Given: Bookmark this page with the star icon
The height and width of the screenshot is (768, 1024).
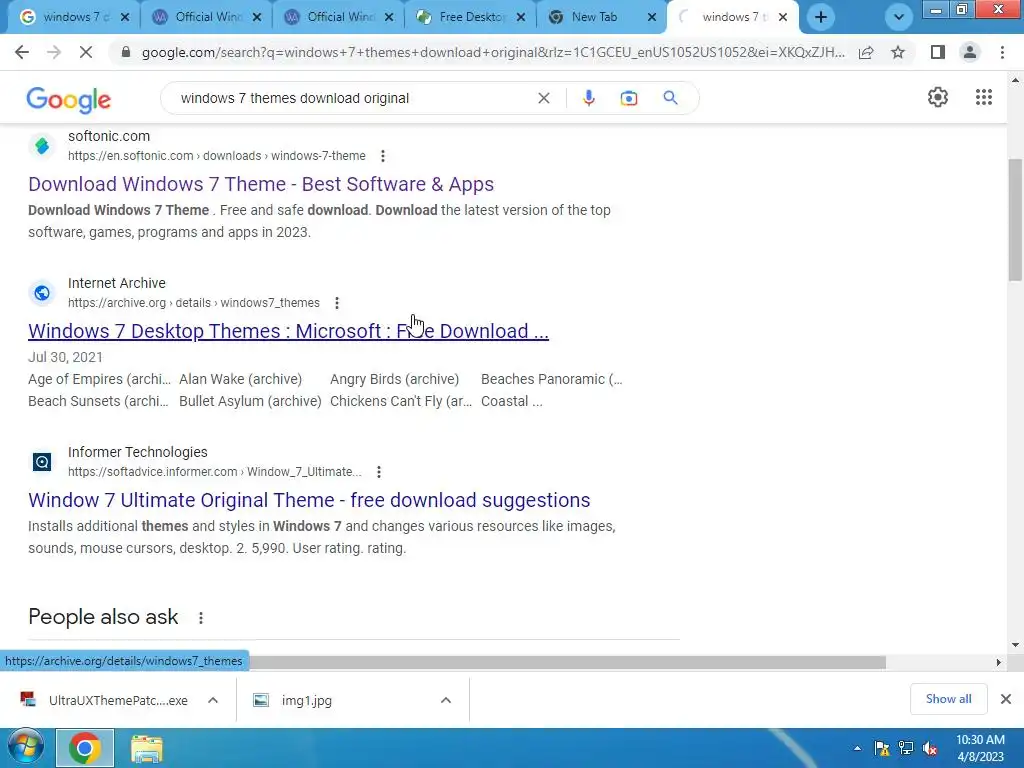Looking at the screenshot, I should (898, 52).
